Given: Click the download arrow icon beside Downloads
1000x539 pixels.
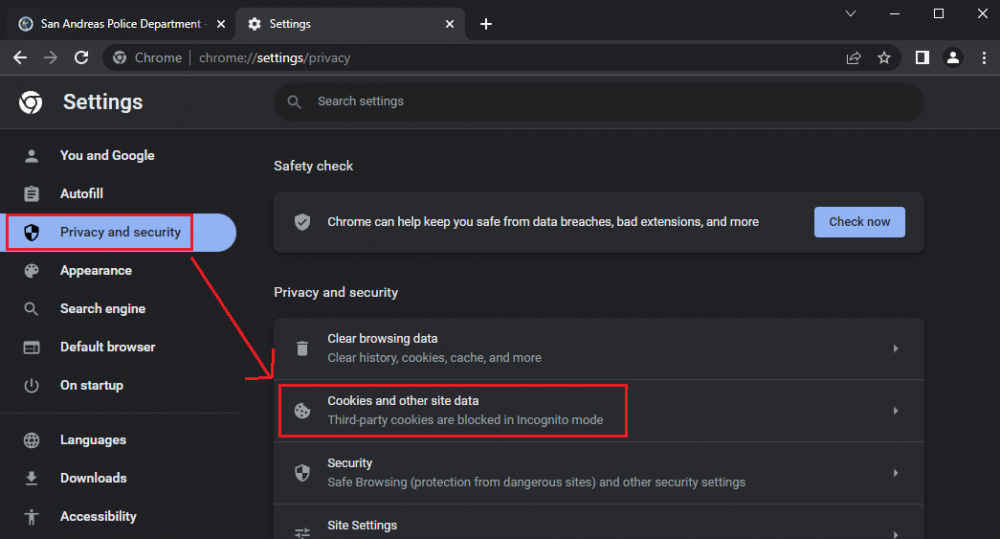Looking at the screenshot, I should (31, 478).
